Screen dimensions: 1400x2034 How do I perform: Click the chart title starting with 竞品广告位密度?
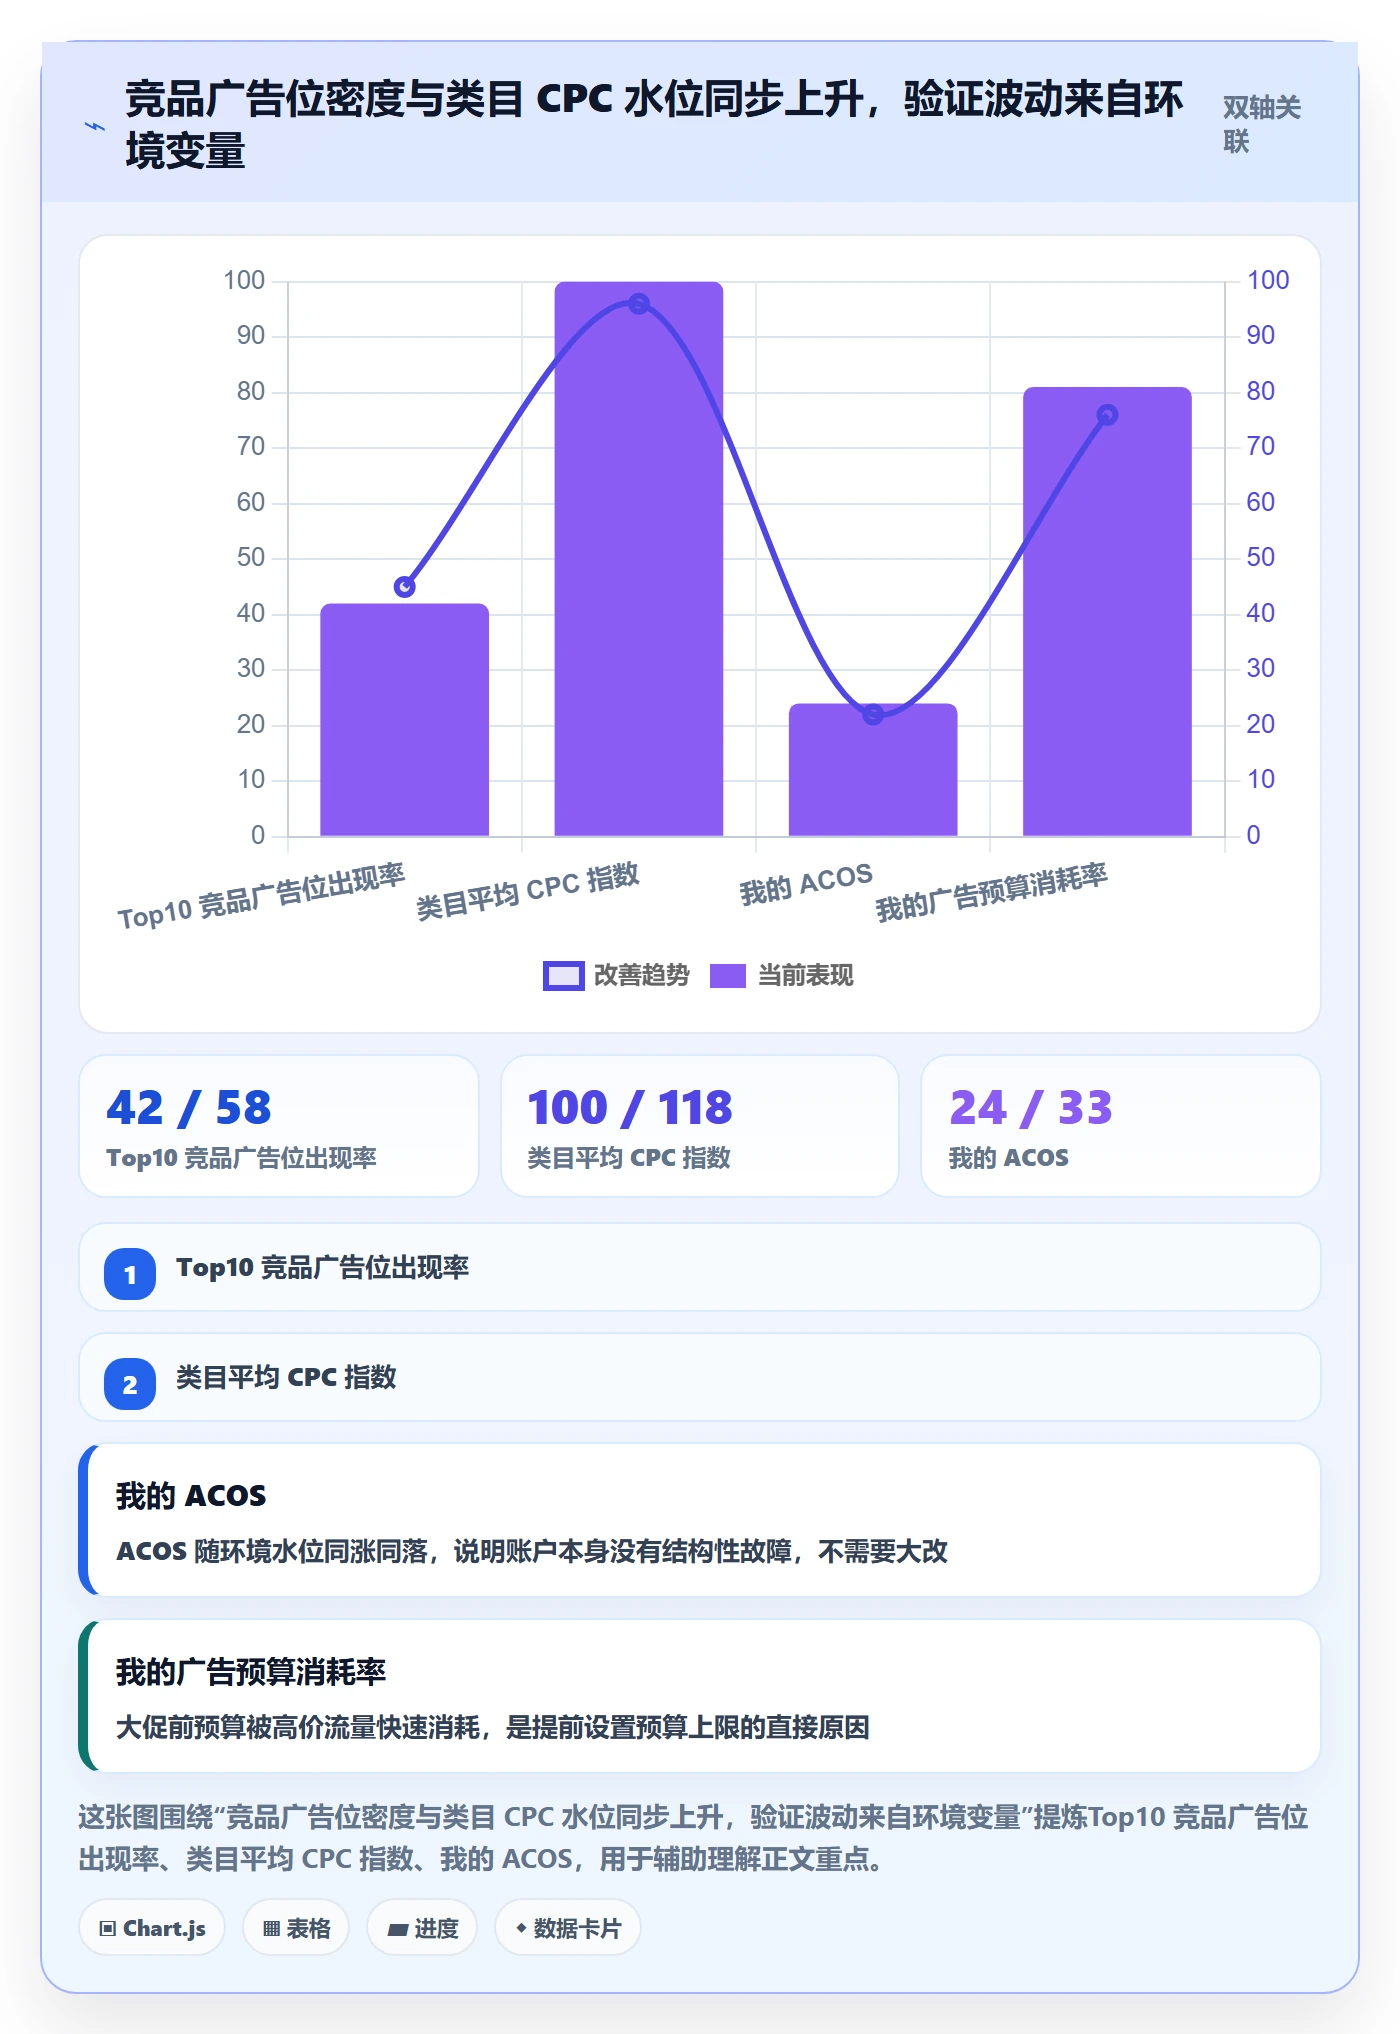pos(654,125)
